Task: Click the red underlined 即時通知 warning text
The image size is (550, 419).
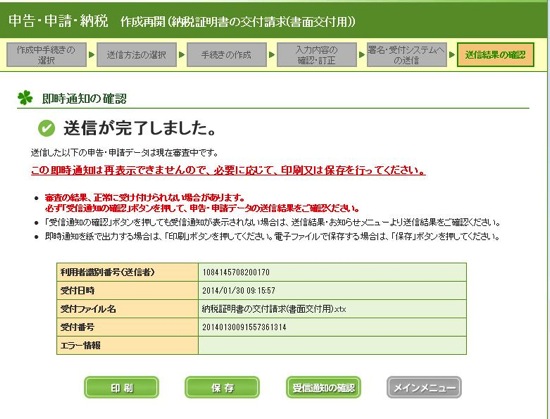Action: point(228,170)
